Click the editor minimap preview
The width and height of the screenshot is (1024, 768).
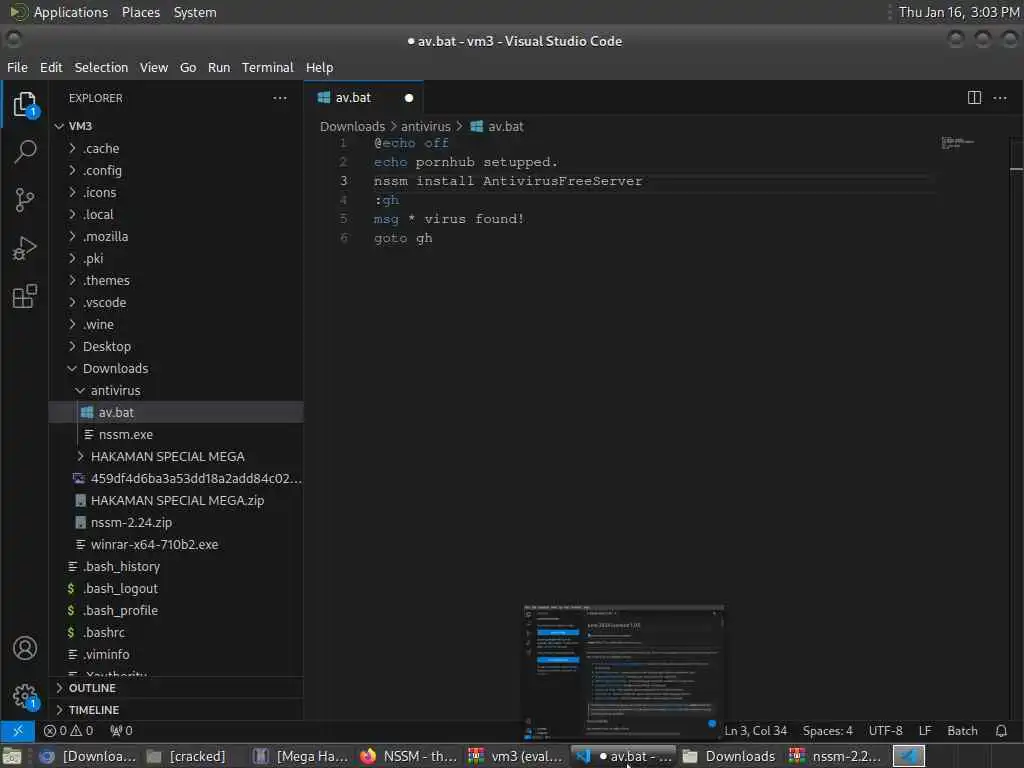pyautogui.click(x=957, y=142)
